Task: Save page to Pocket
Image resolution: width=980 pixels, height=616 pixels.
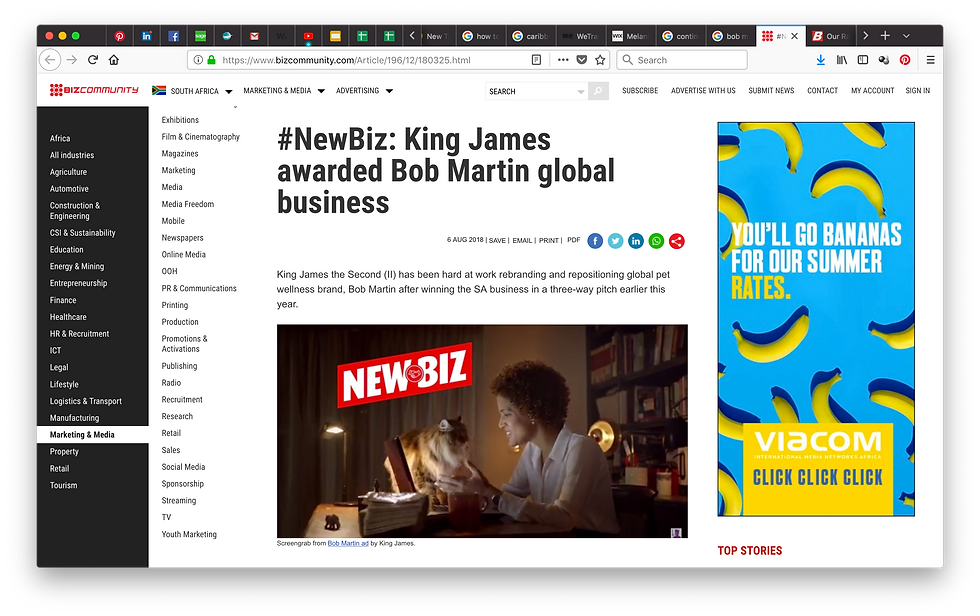Action: [x=582, y=60]
